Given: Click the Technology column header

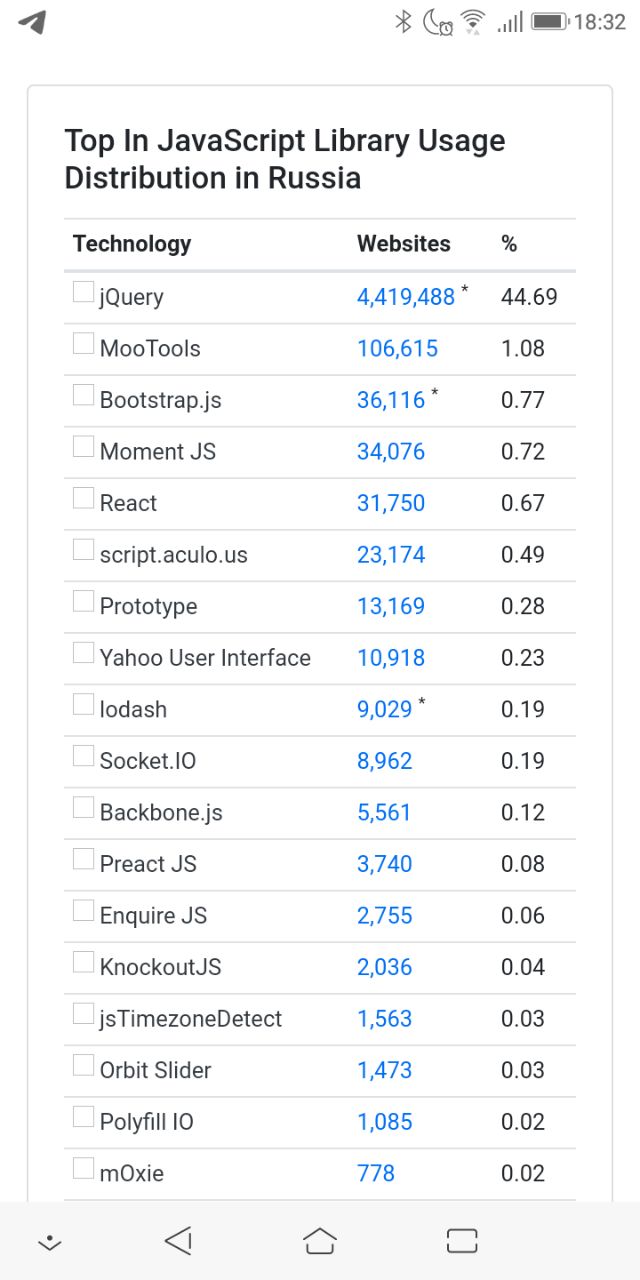Looking at the screenshot, I should (132, 243).
